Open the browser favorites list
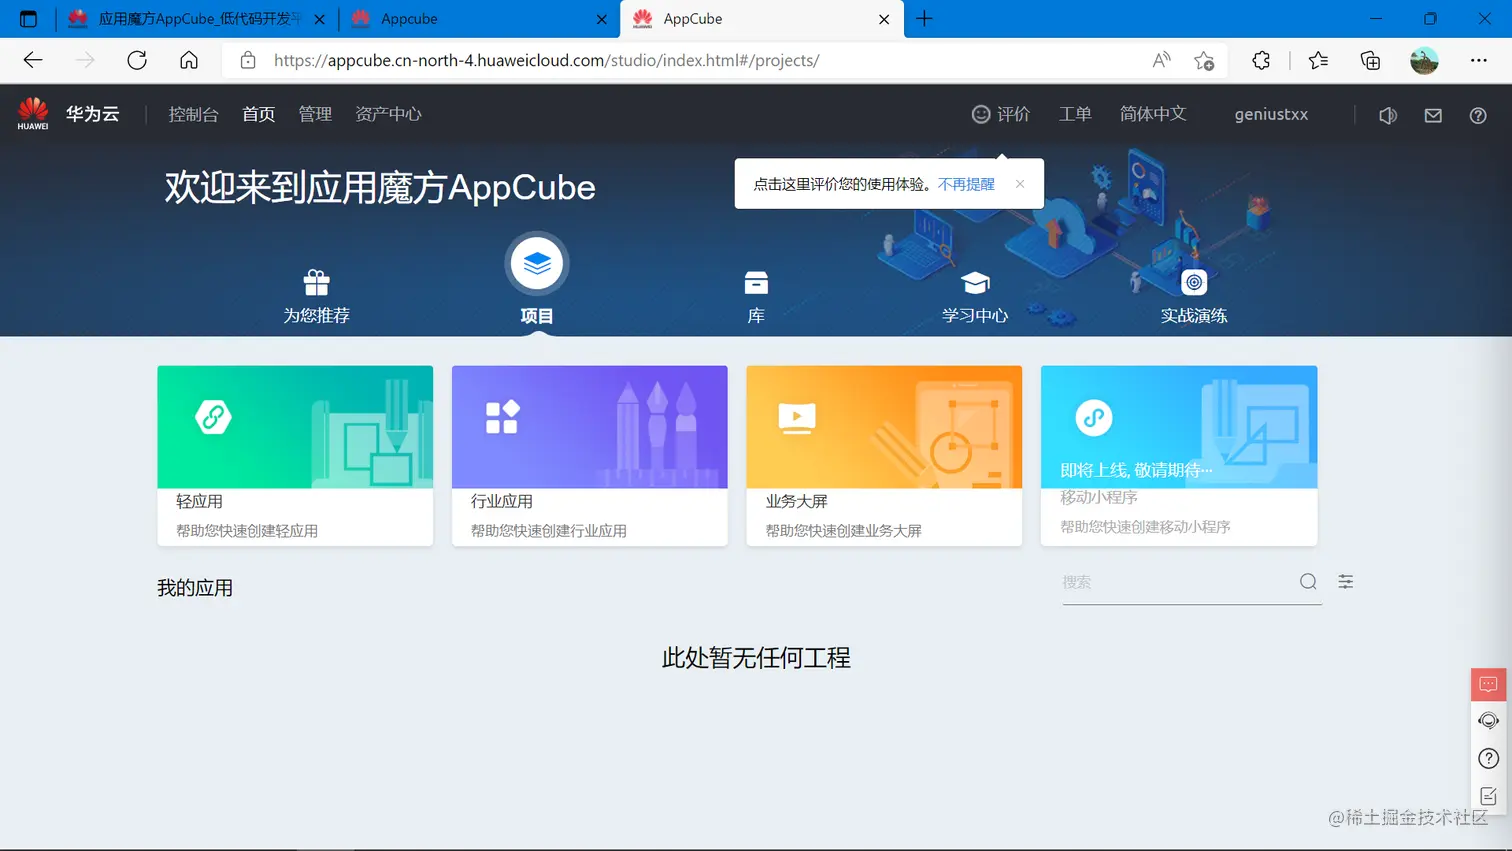 (x=1318, y=60)
